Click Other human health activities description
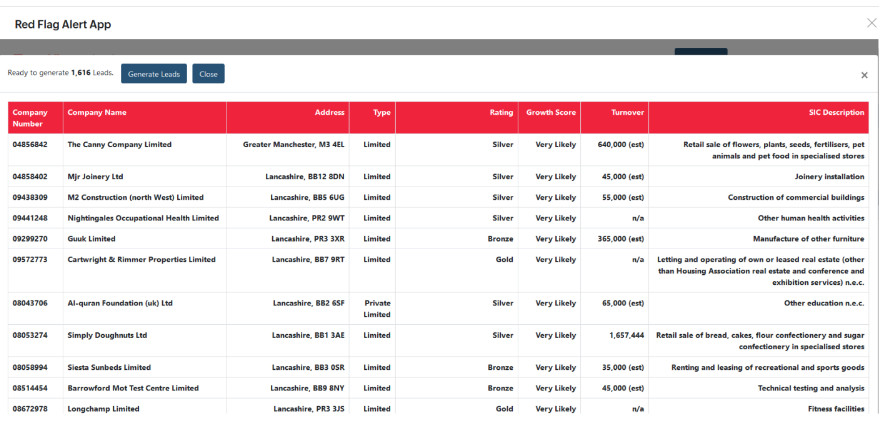881x423 pixels. click(811, 218)
